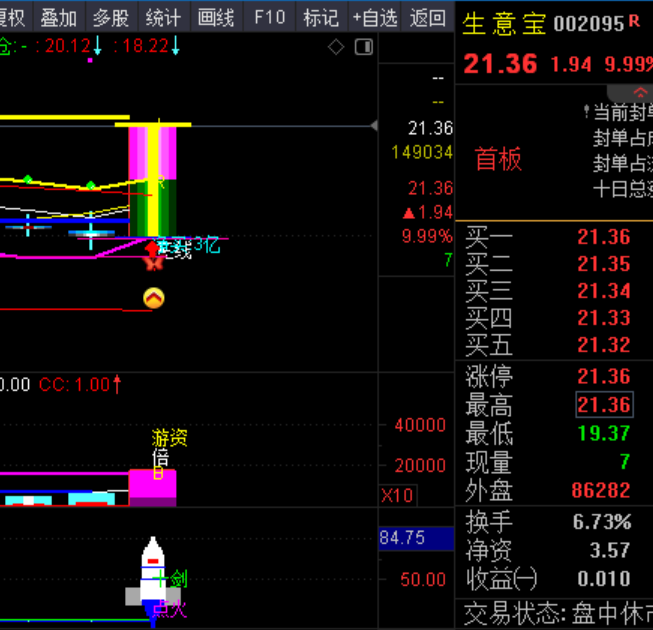Select the 画线 draw line tool
Screen dimensions: 653x630
pos(216,17)
